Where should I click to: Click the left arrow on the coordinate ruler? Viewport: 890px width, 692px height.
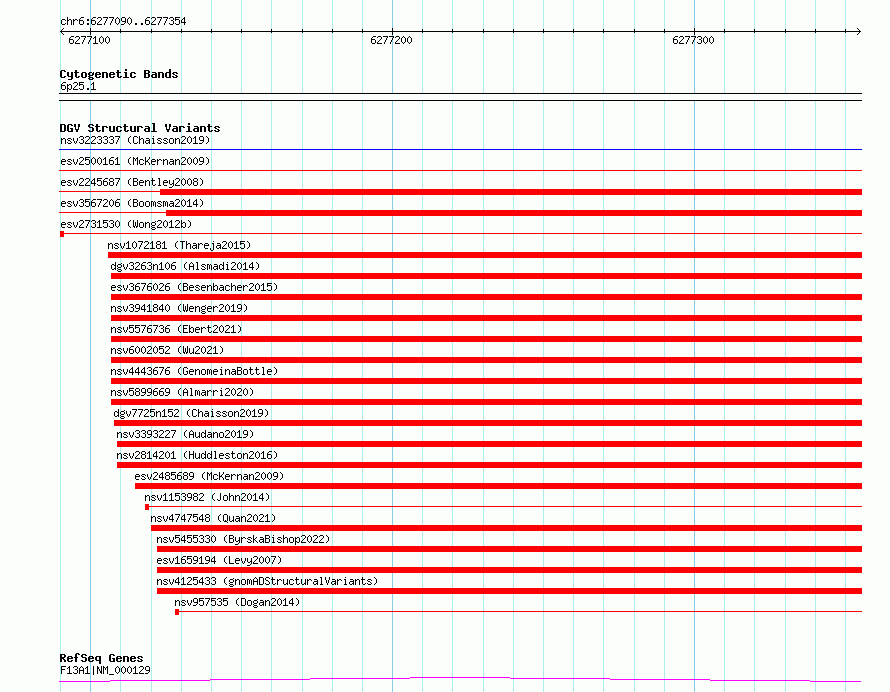coord(62,32)
